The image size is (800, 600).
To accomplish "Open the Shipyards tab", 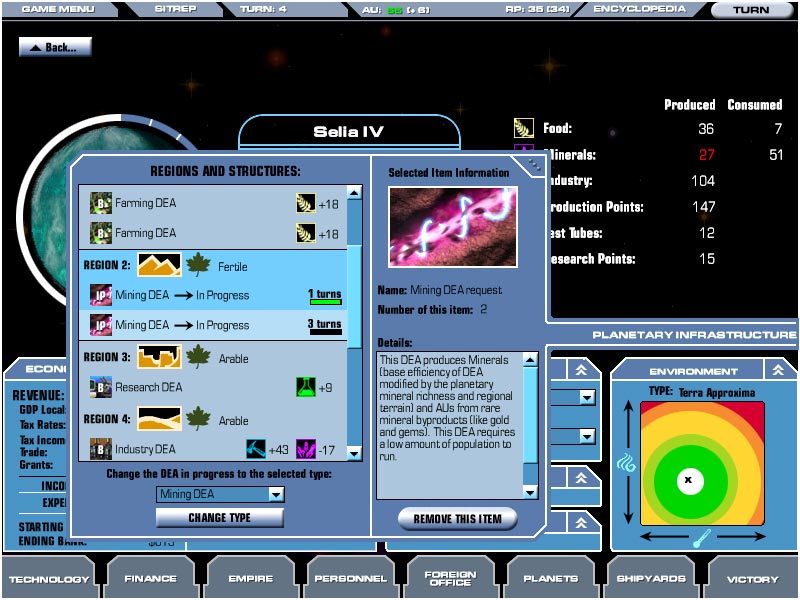I will point(651,578).
